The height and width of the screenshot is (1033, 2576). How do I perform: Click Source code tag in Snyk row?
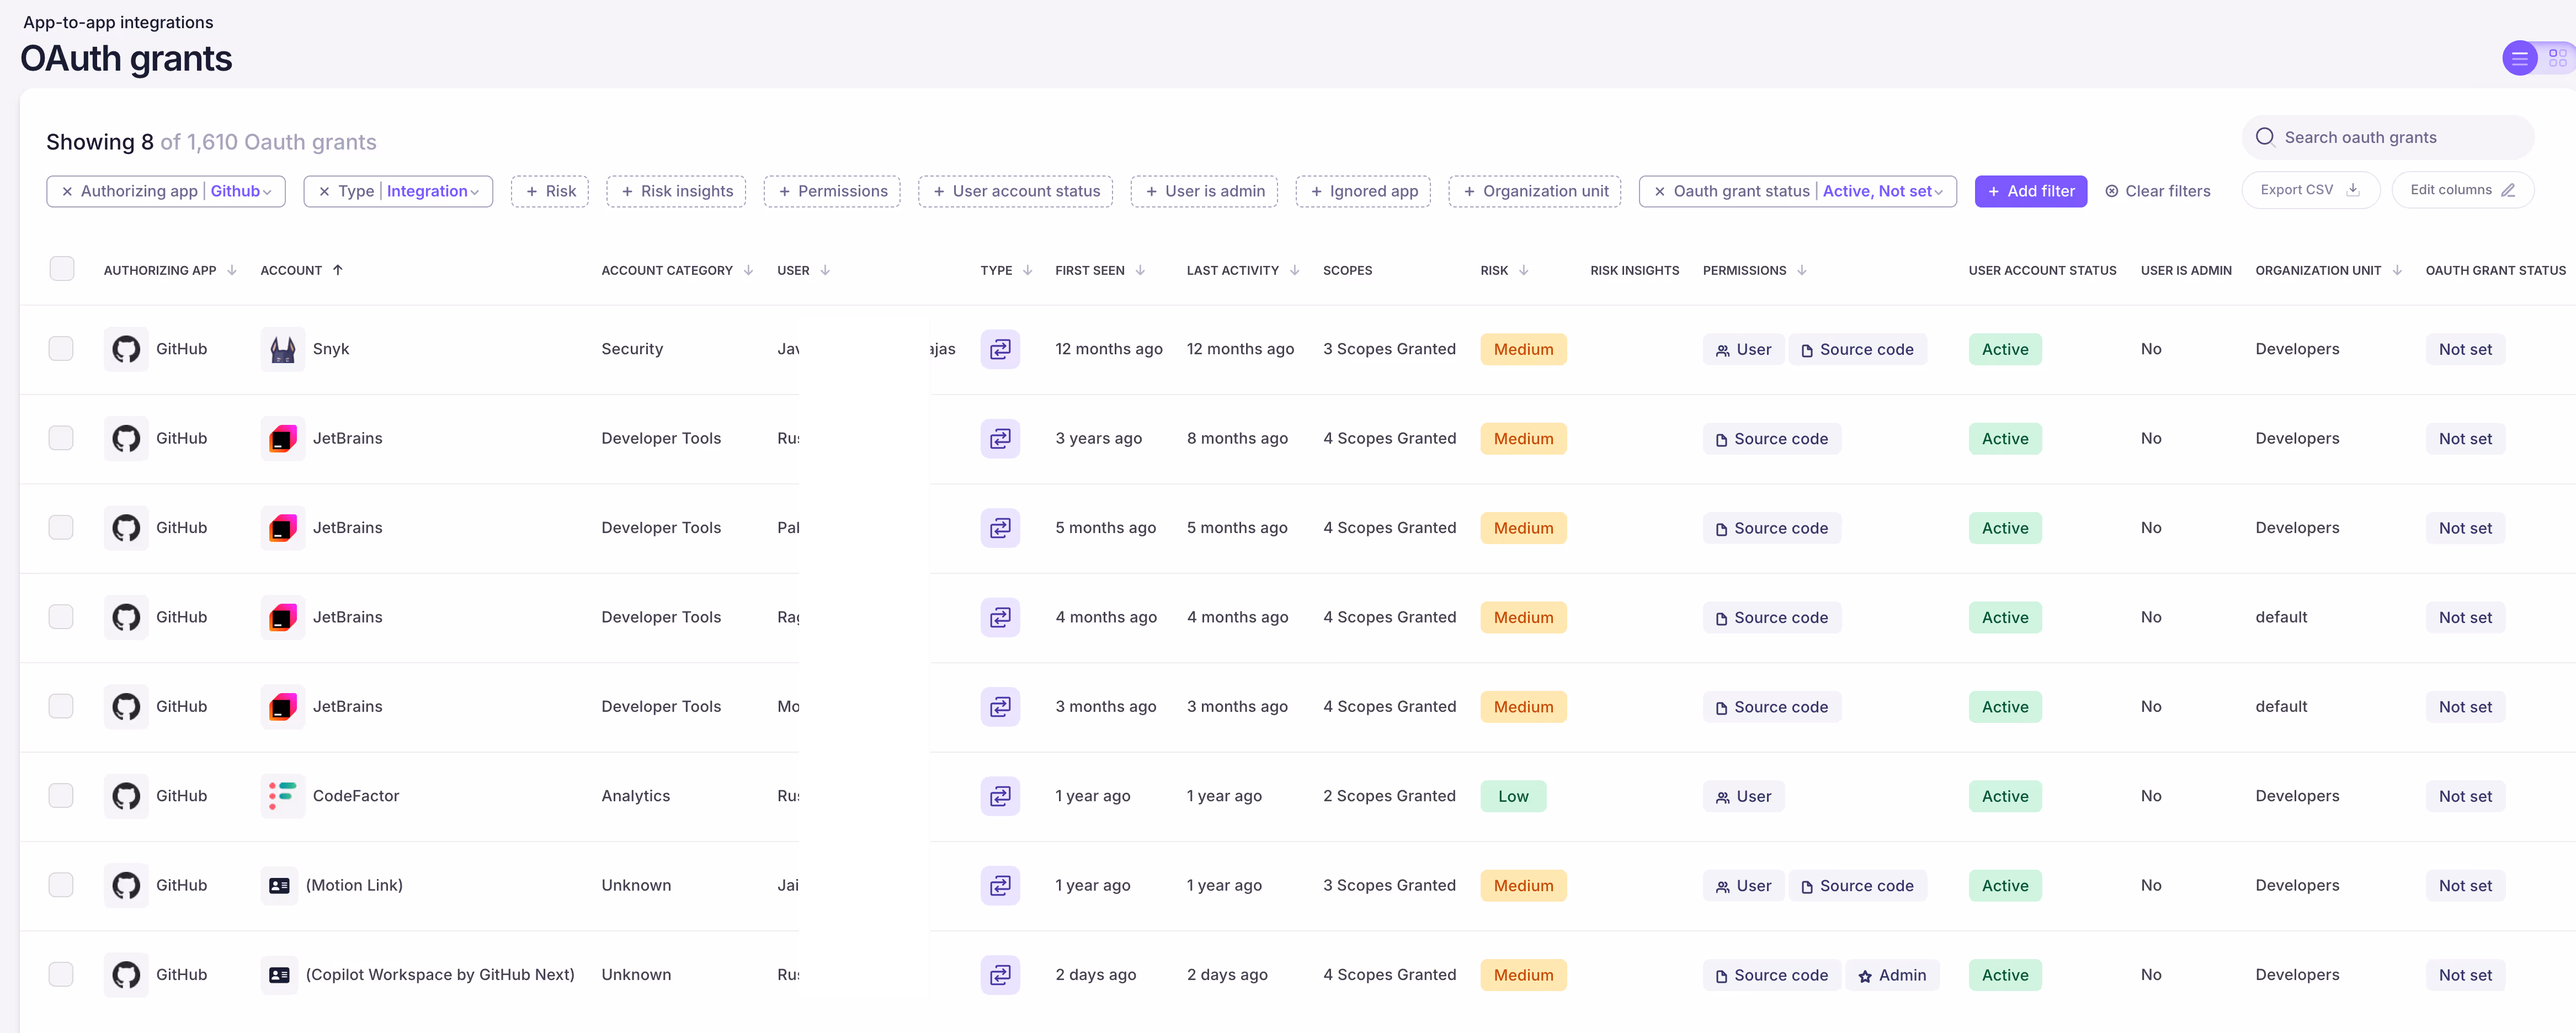(1857, 349)
